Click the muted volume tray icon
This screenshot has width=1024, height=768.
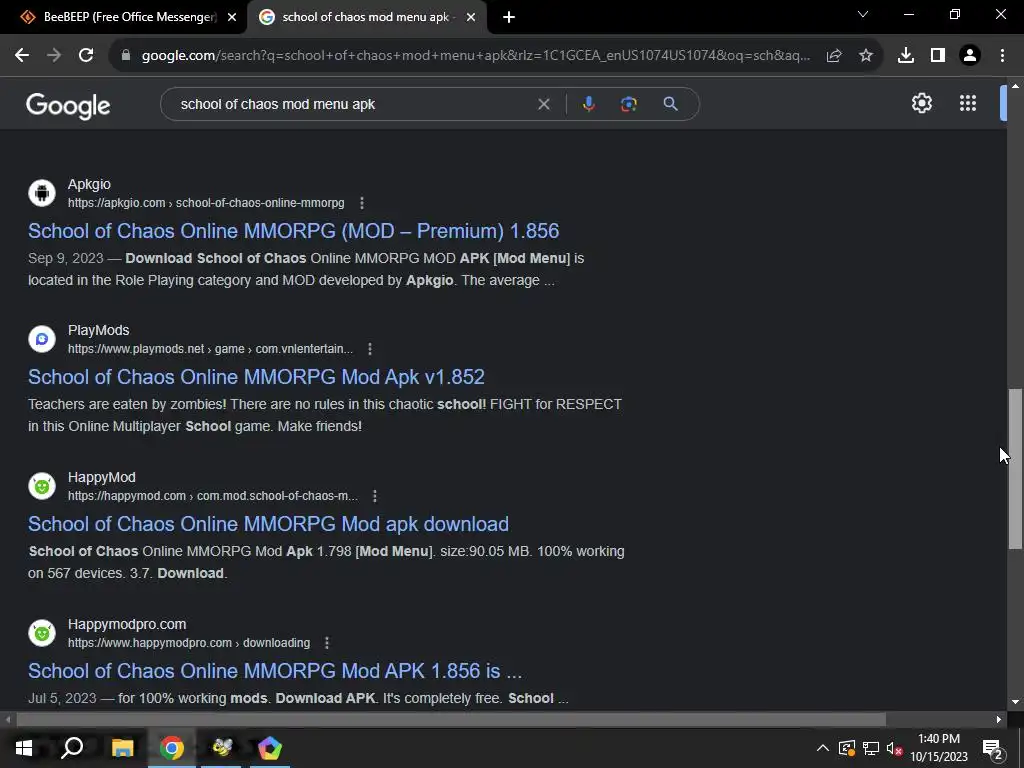895,749
